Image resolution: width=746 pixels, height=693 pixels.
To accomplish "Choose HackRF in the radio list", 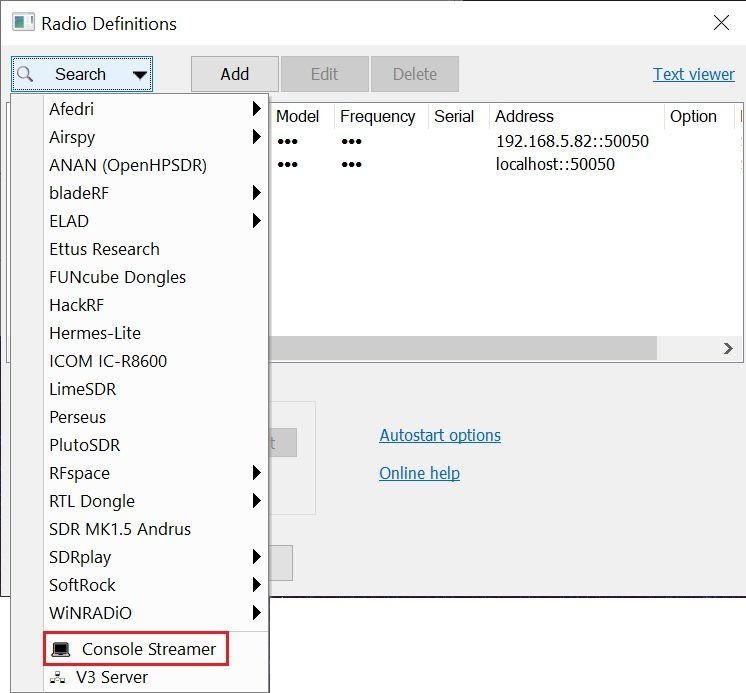I will coord(76,305).
